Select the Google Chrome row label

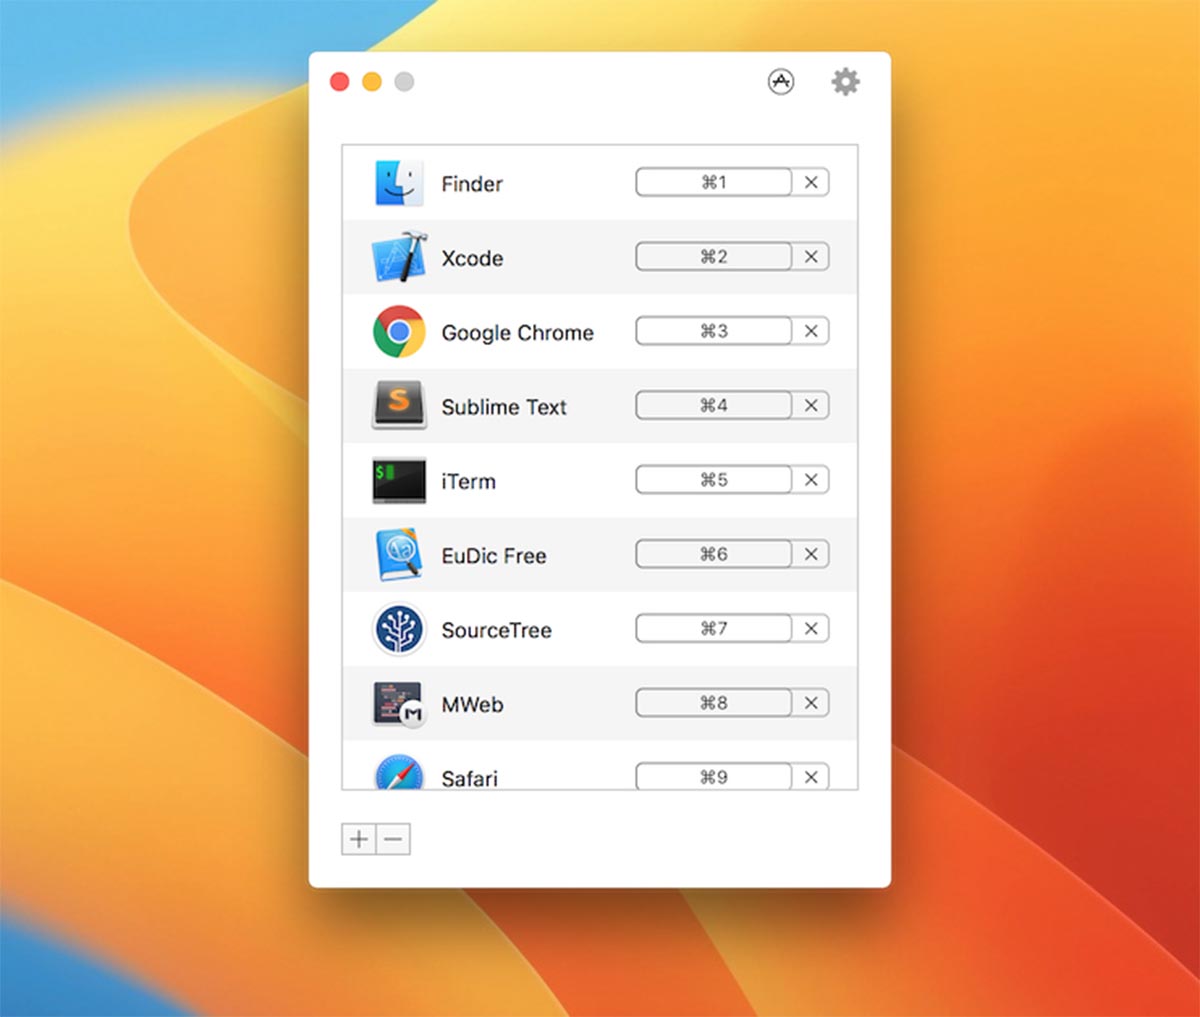click(518, 333)
